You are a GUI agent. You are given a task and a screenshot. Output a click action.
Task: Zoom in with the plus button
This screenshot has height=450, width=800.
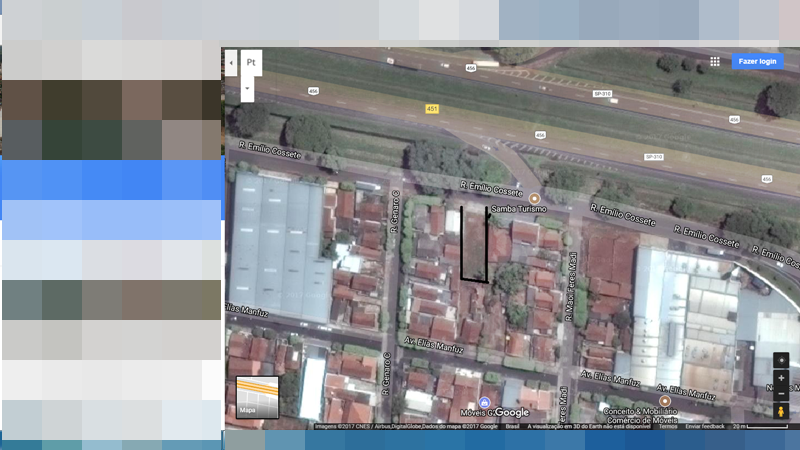(781, 378)
